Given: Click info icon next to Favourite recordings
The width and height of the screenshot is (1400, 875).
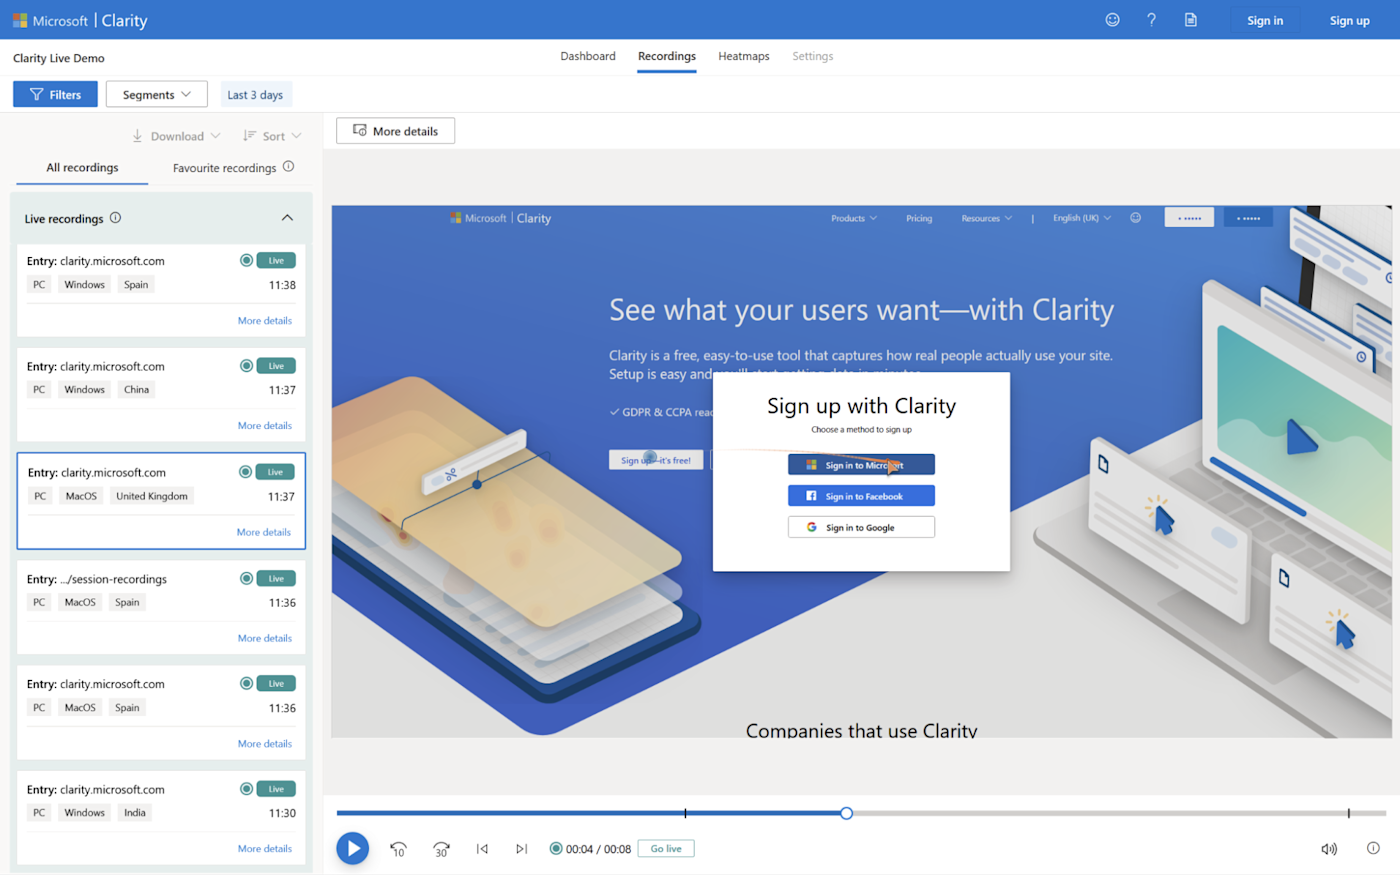Looking at the screenshot, I should 288,167.
